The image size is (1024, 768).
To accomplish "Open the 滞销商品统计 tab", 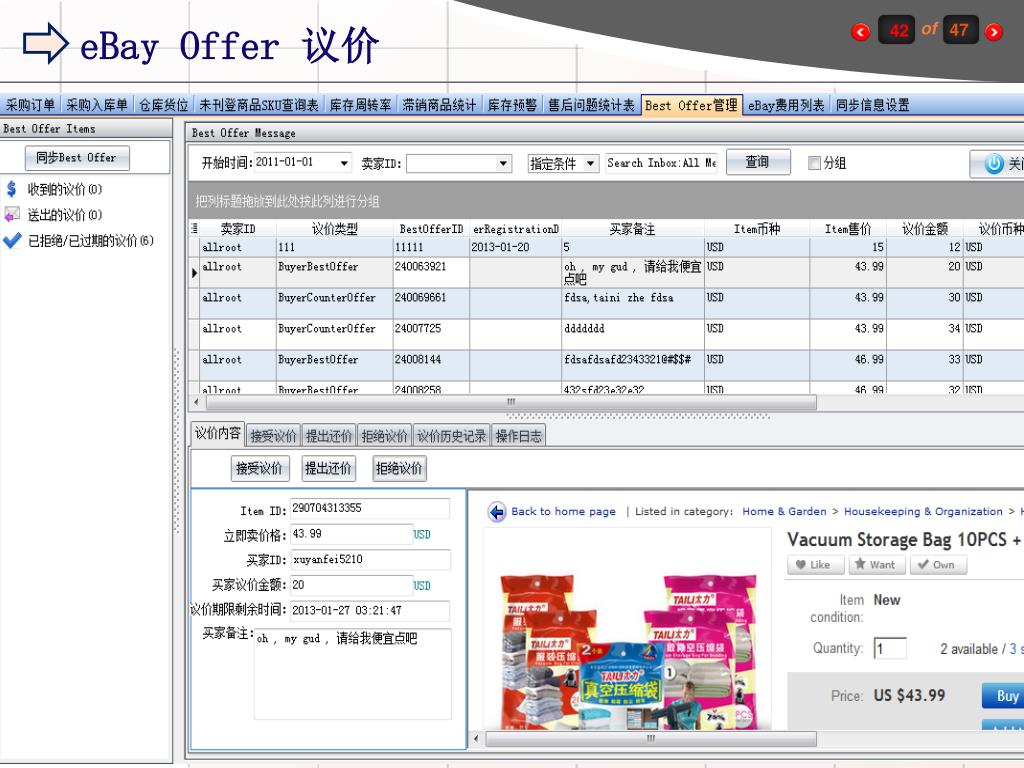I will coord(439,105).
